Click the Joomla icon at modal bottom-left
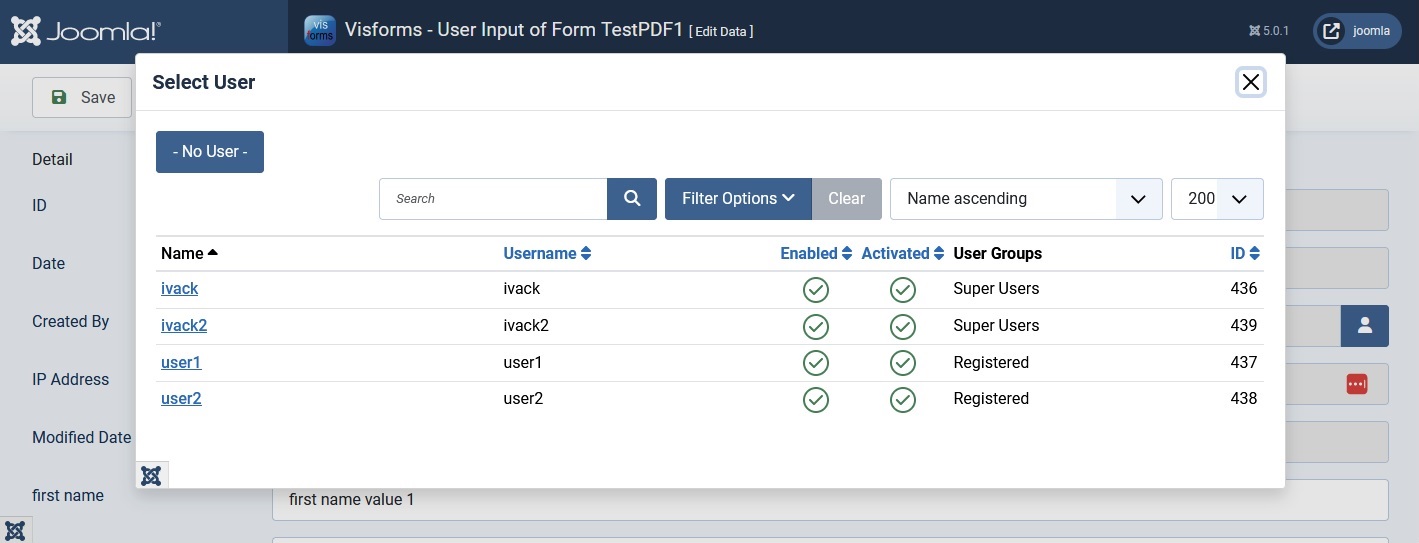 151,475
